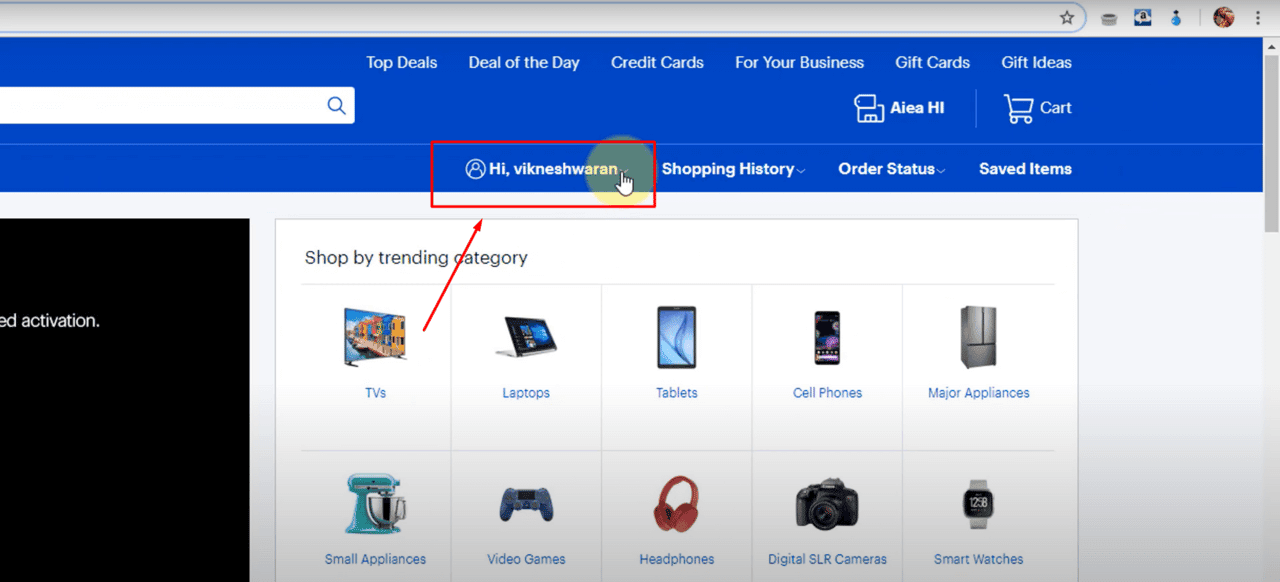
Task: Open Deal of the Day
Action: 524,62
